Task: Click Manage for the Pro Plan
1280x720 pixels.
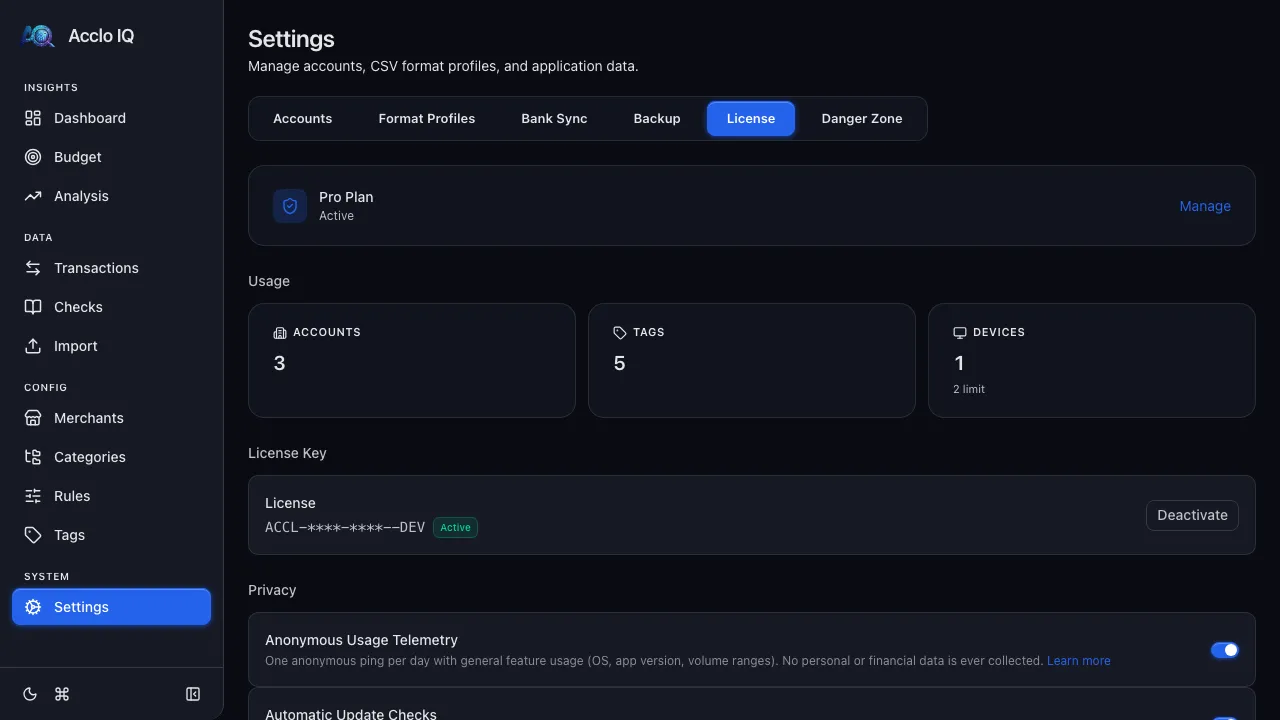Action: [x=1205, y=206]
